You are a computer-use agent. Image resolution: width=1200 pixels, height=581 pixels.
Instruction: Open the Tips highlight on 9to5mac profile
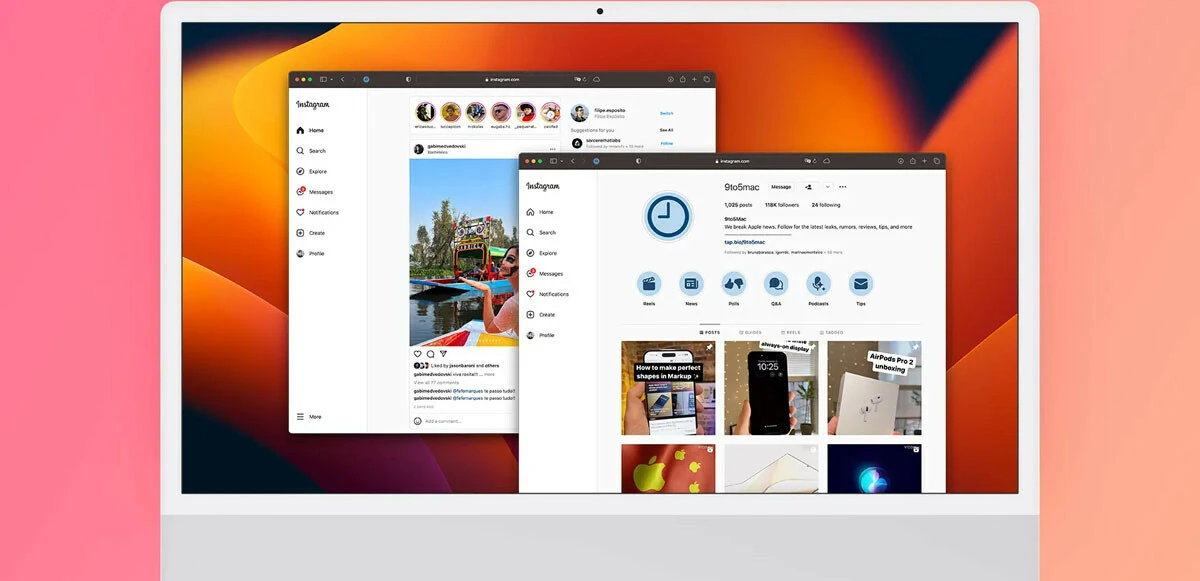(x=861, y=284)
